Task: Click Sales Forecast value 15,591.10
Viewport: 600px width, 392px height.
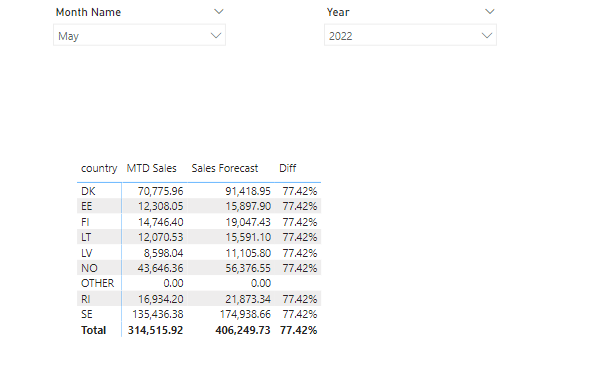Action: pos(248,237)
